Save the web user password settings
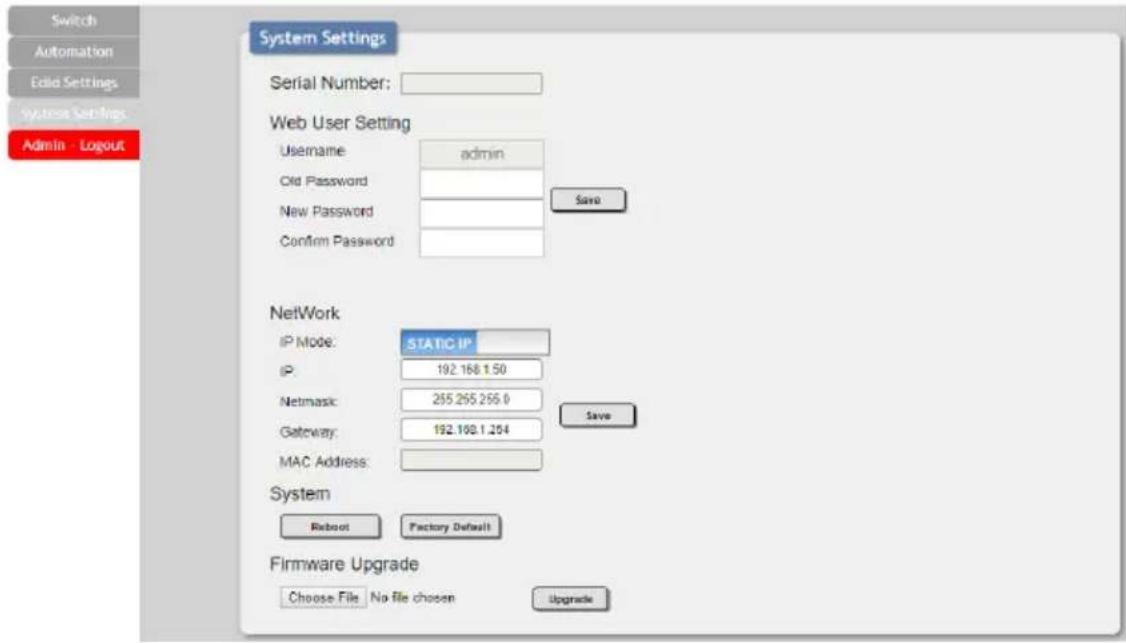 (588, 200)
